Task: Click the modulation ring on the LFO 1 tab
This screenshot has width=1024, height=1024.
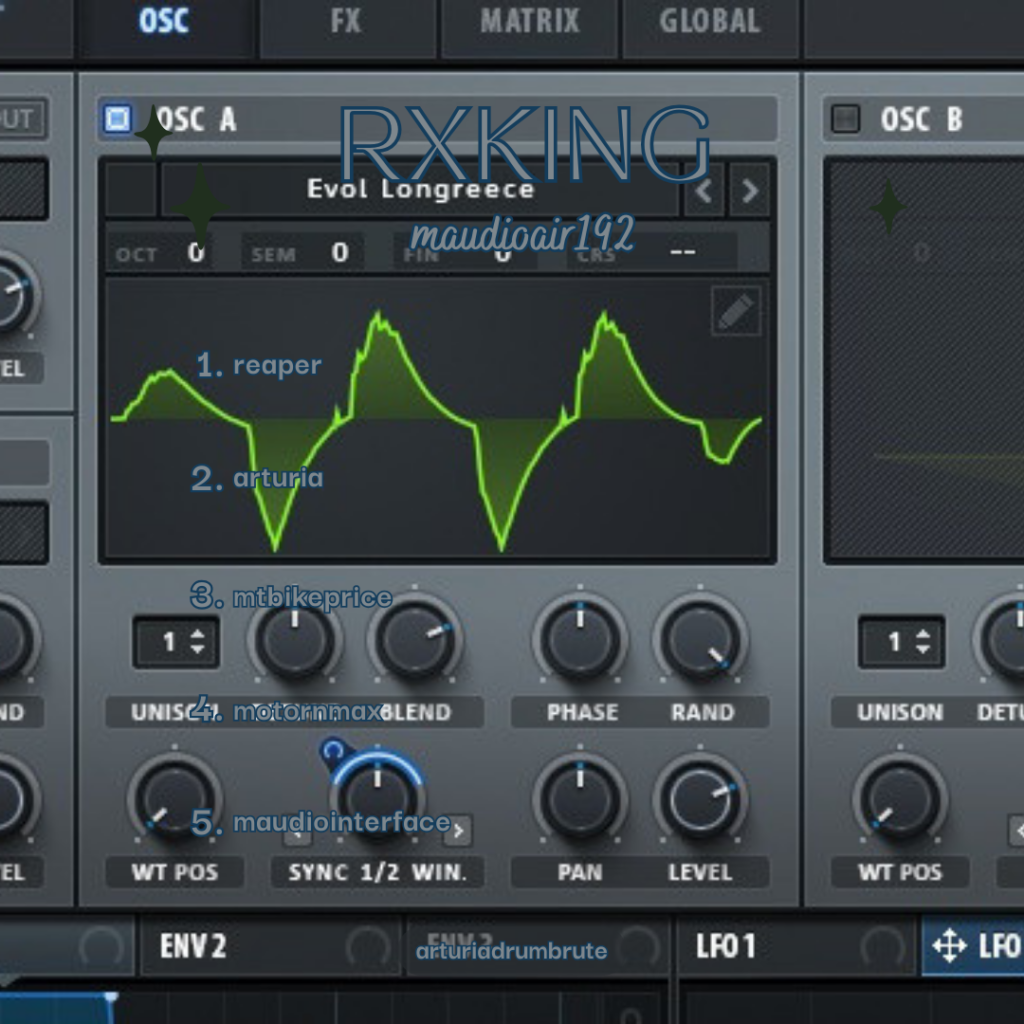Action: pos(882,946)
